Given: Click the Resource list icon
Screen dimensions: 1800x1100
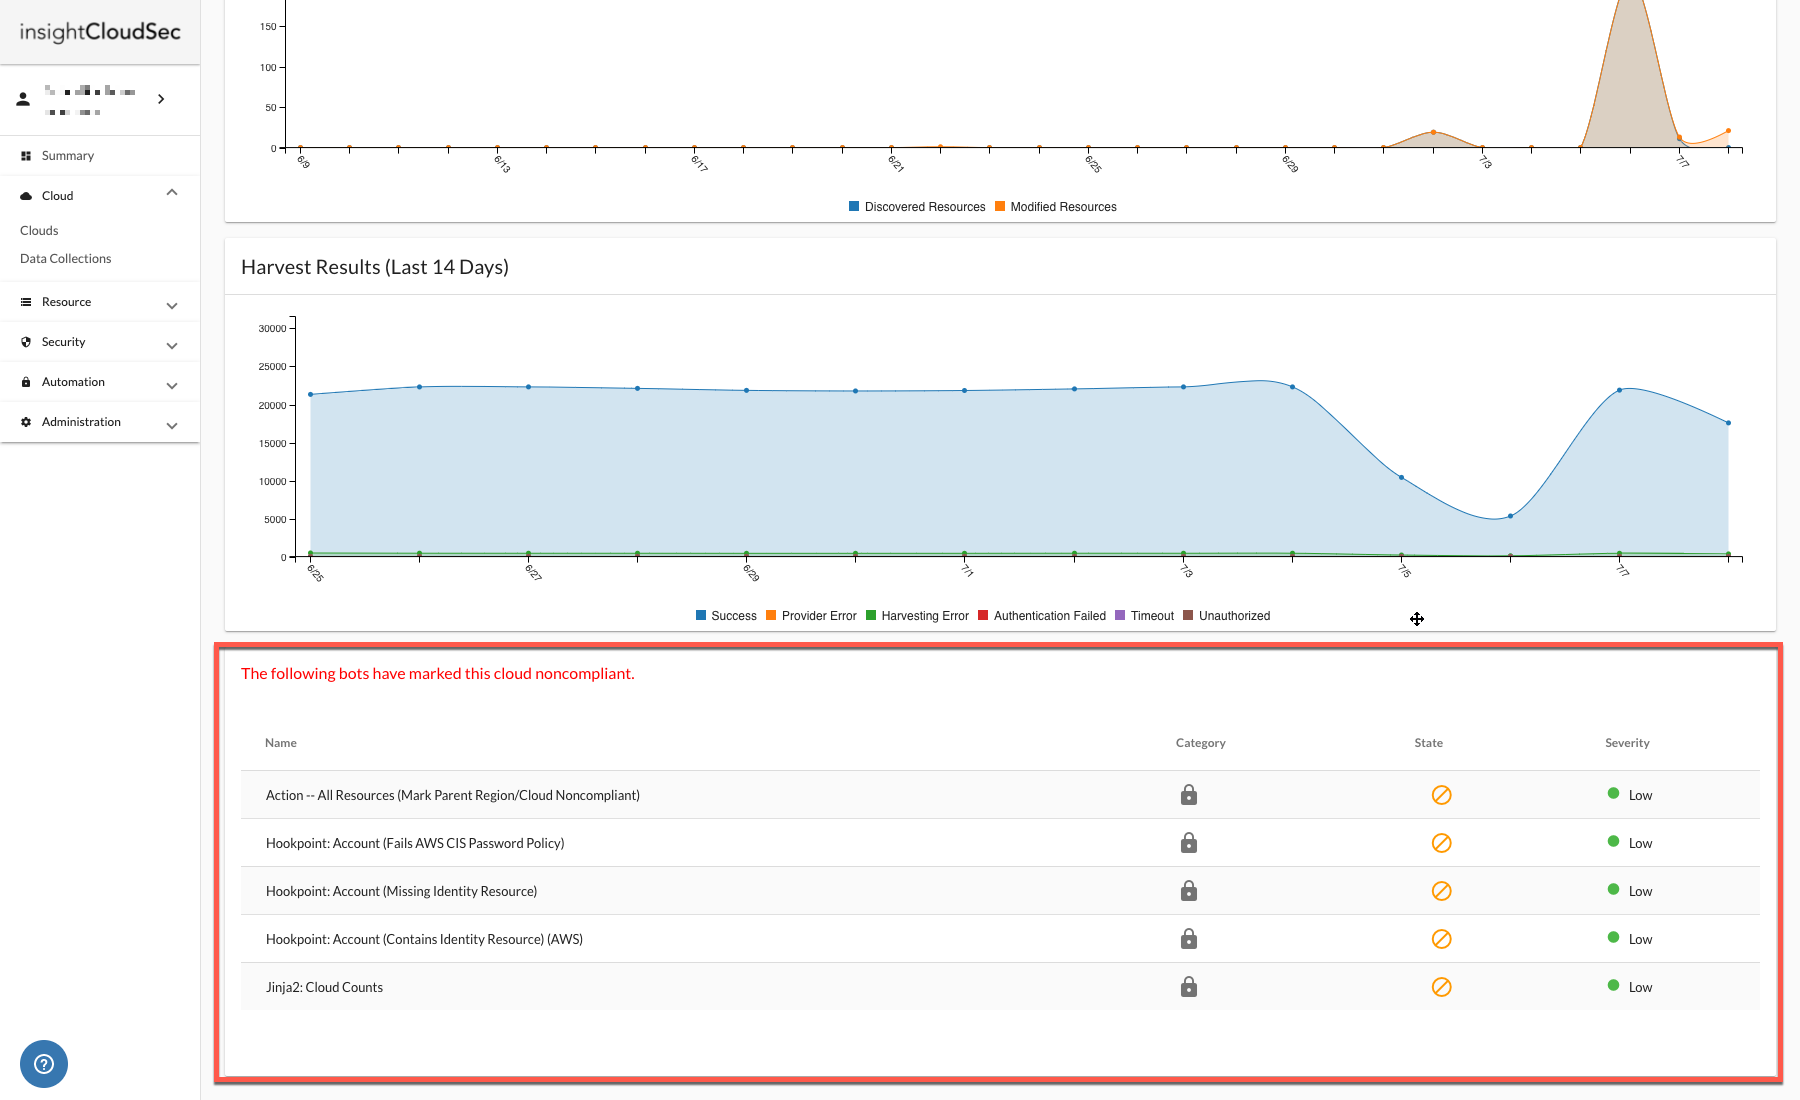Looking at the screenshot, I should pos(26,302).
